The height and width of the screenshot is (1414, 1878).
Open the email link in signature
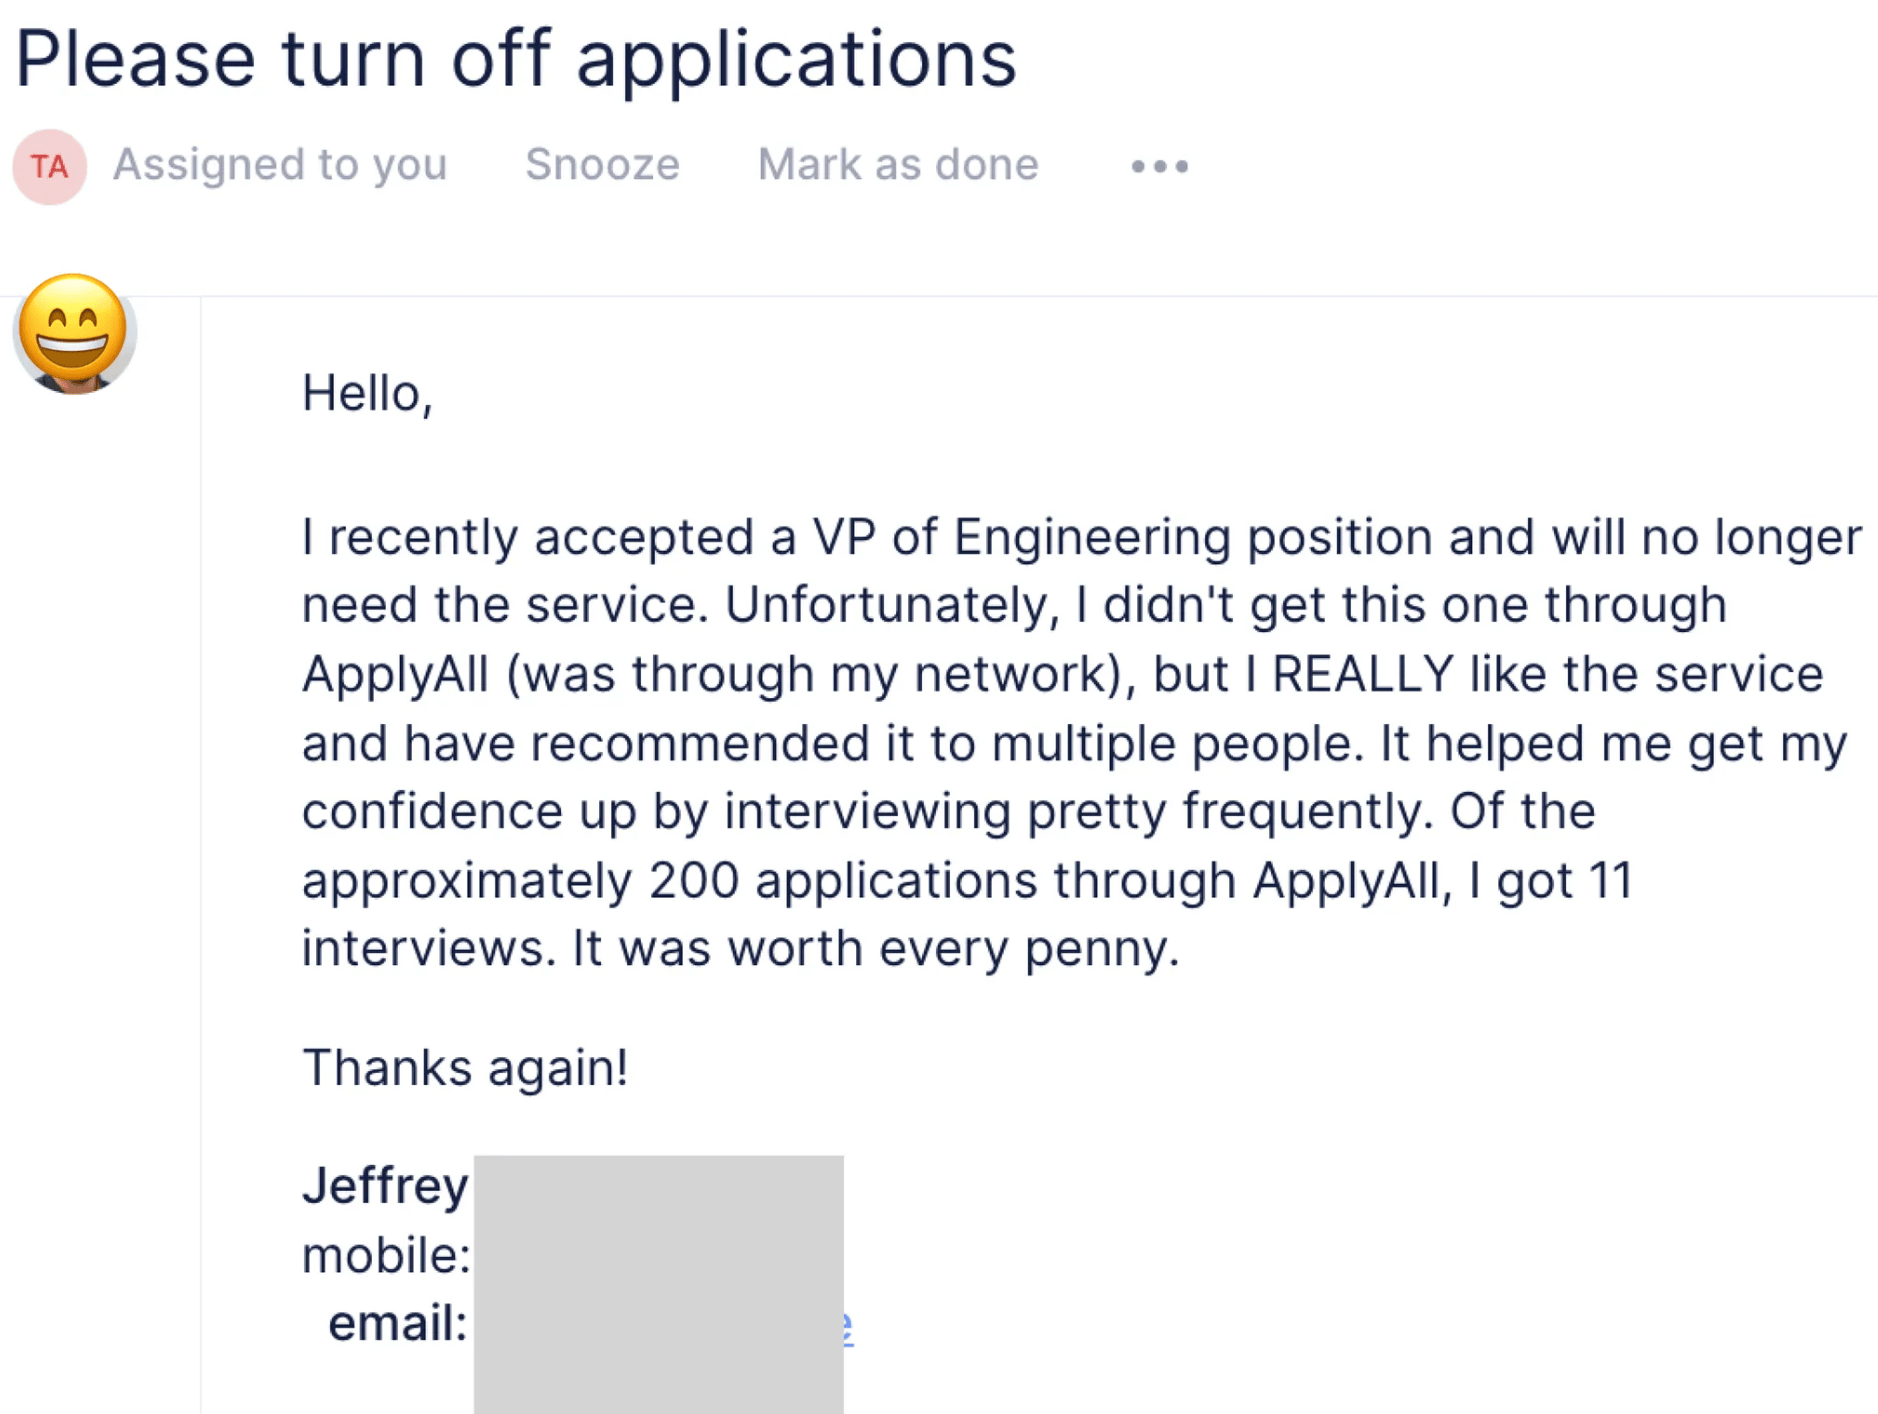click(x=847, y=1326)
